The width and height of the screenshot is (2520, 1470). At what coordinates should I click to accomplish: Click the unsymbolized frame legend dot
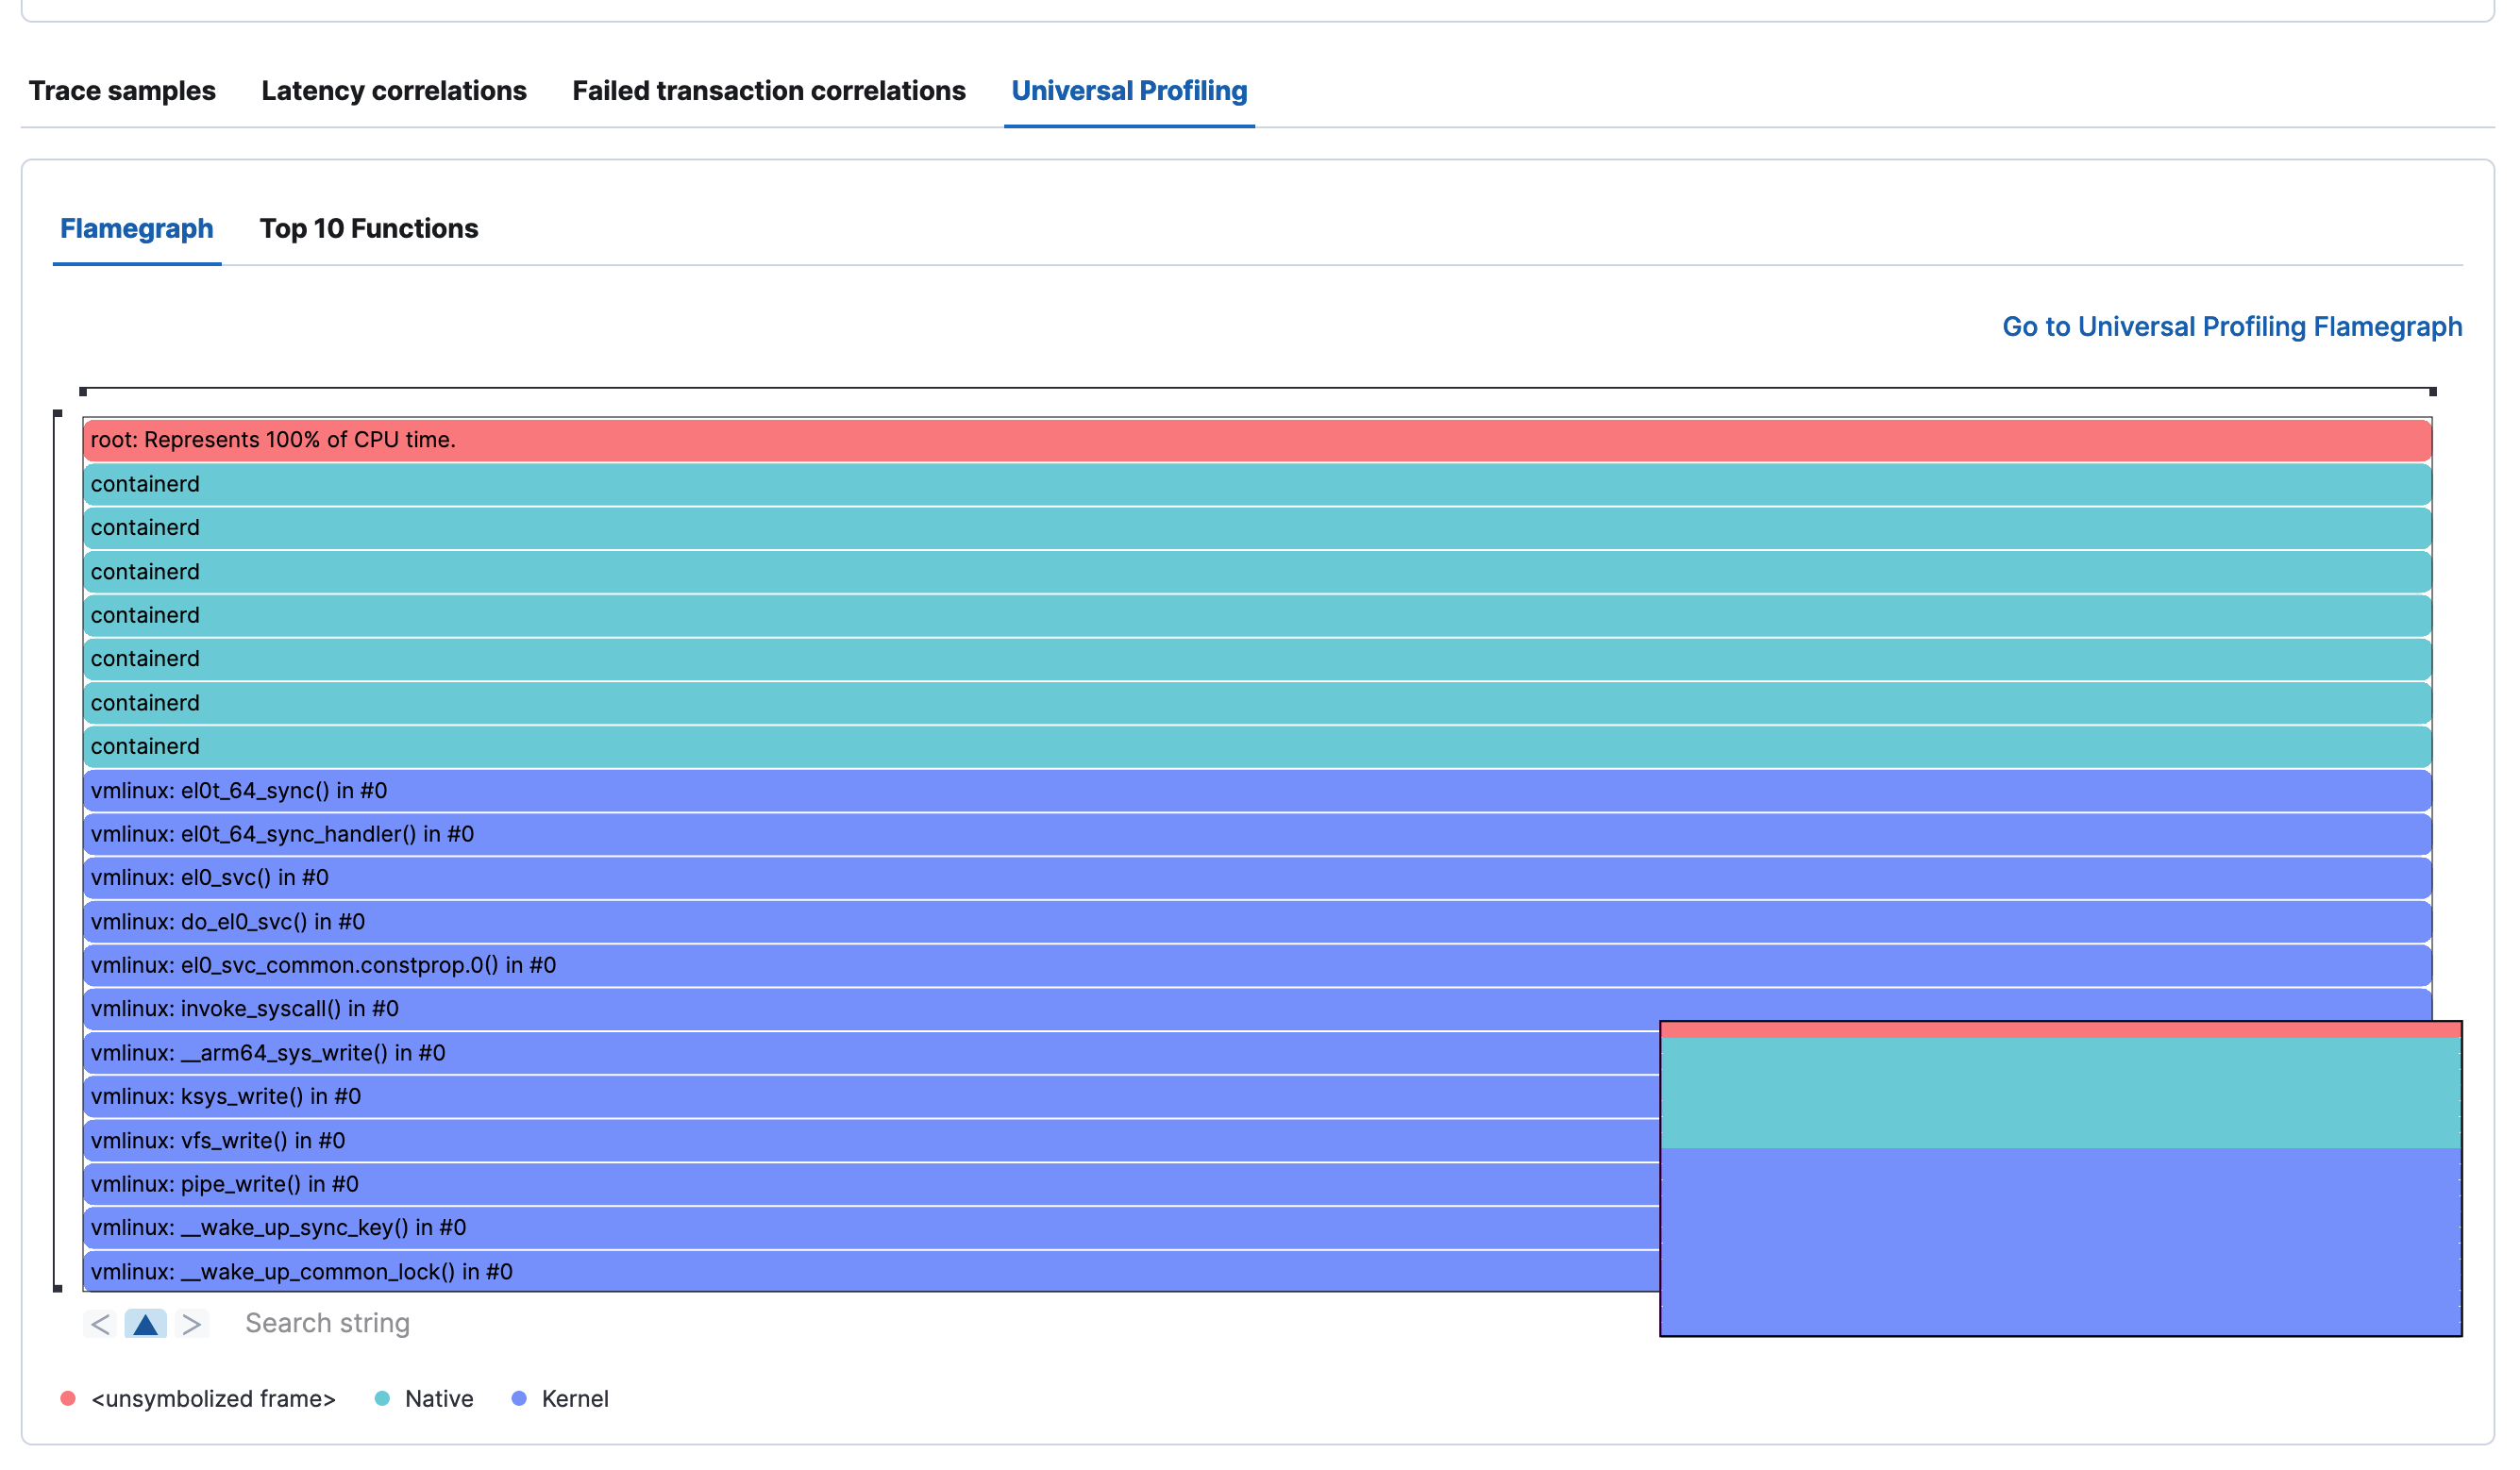(68, 1399)
